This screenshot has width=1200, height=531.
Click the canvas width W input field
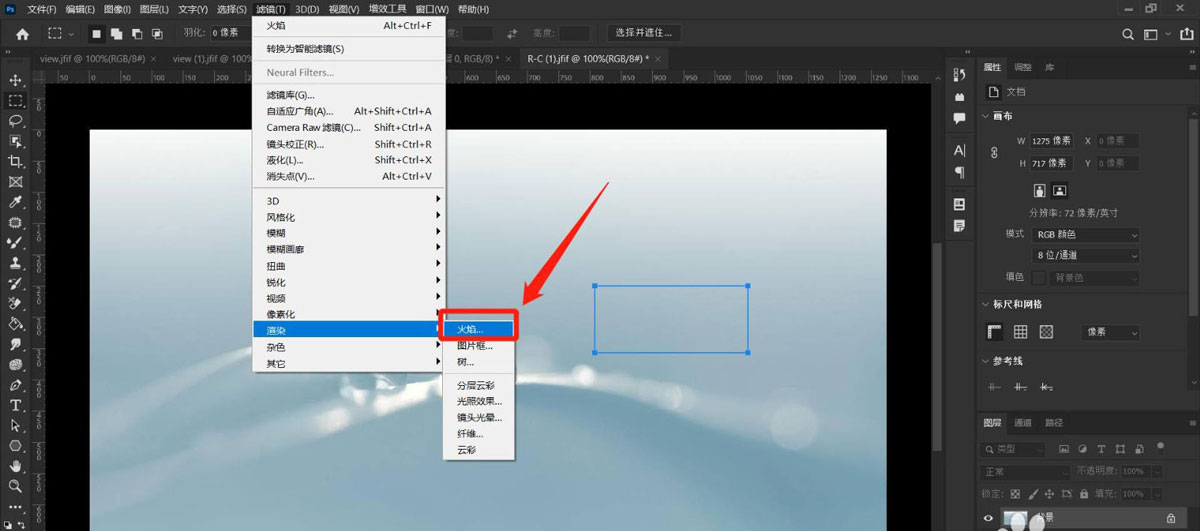coord(1051,141)
